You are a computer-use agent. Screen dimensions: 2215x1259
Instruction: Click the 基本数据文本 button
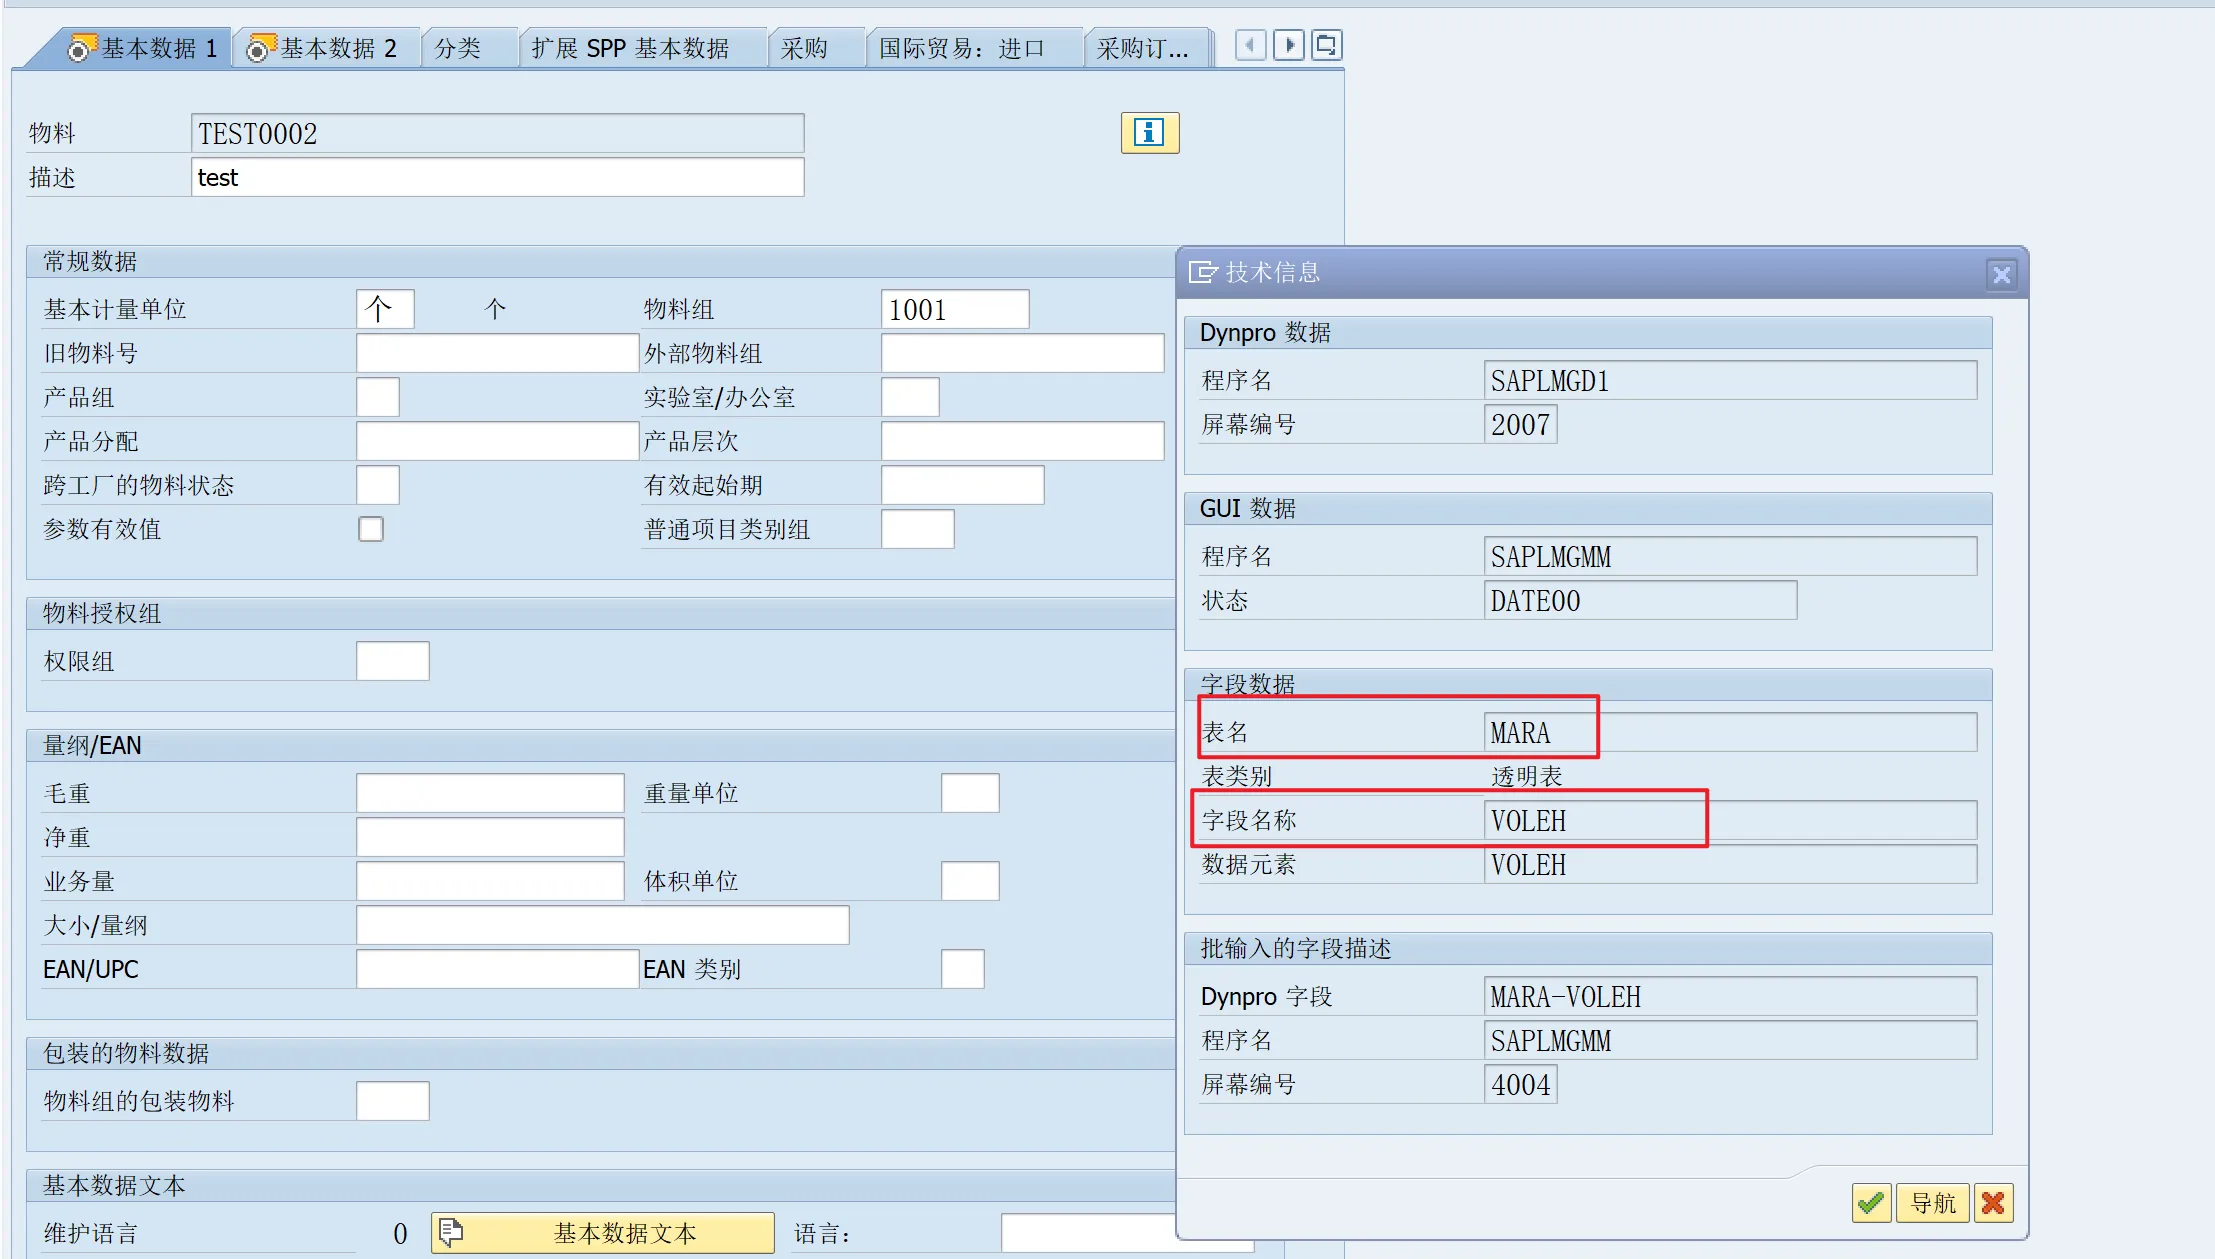pyautogui.click(x=603, y=1233)
